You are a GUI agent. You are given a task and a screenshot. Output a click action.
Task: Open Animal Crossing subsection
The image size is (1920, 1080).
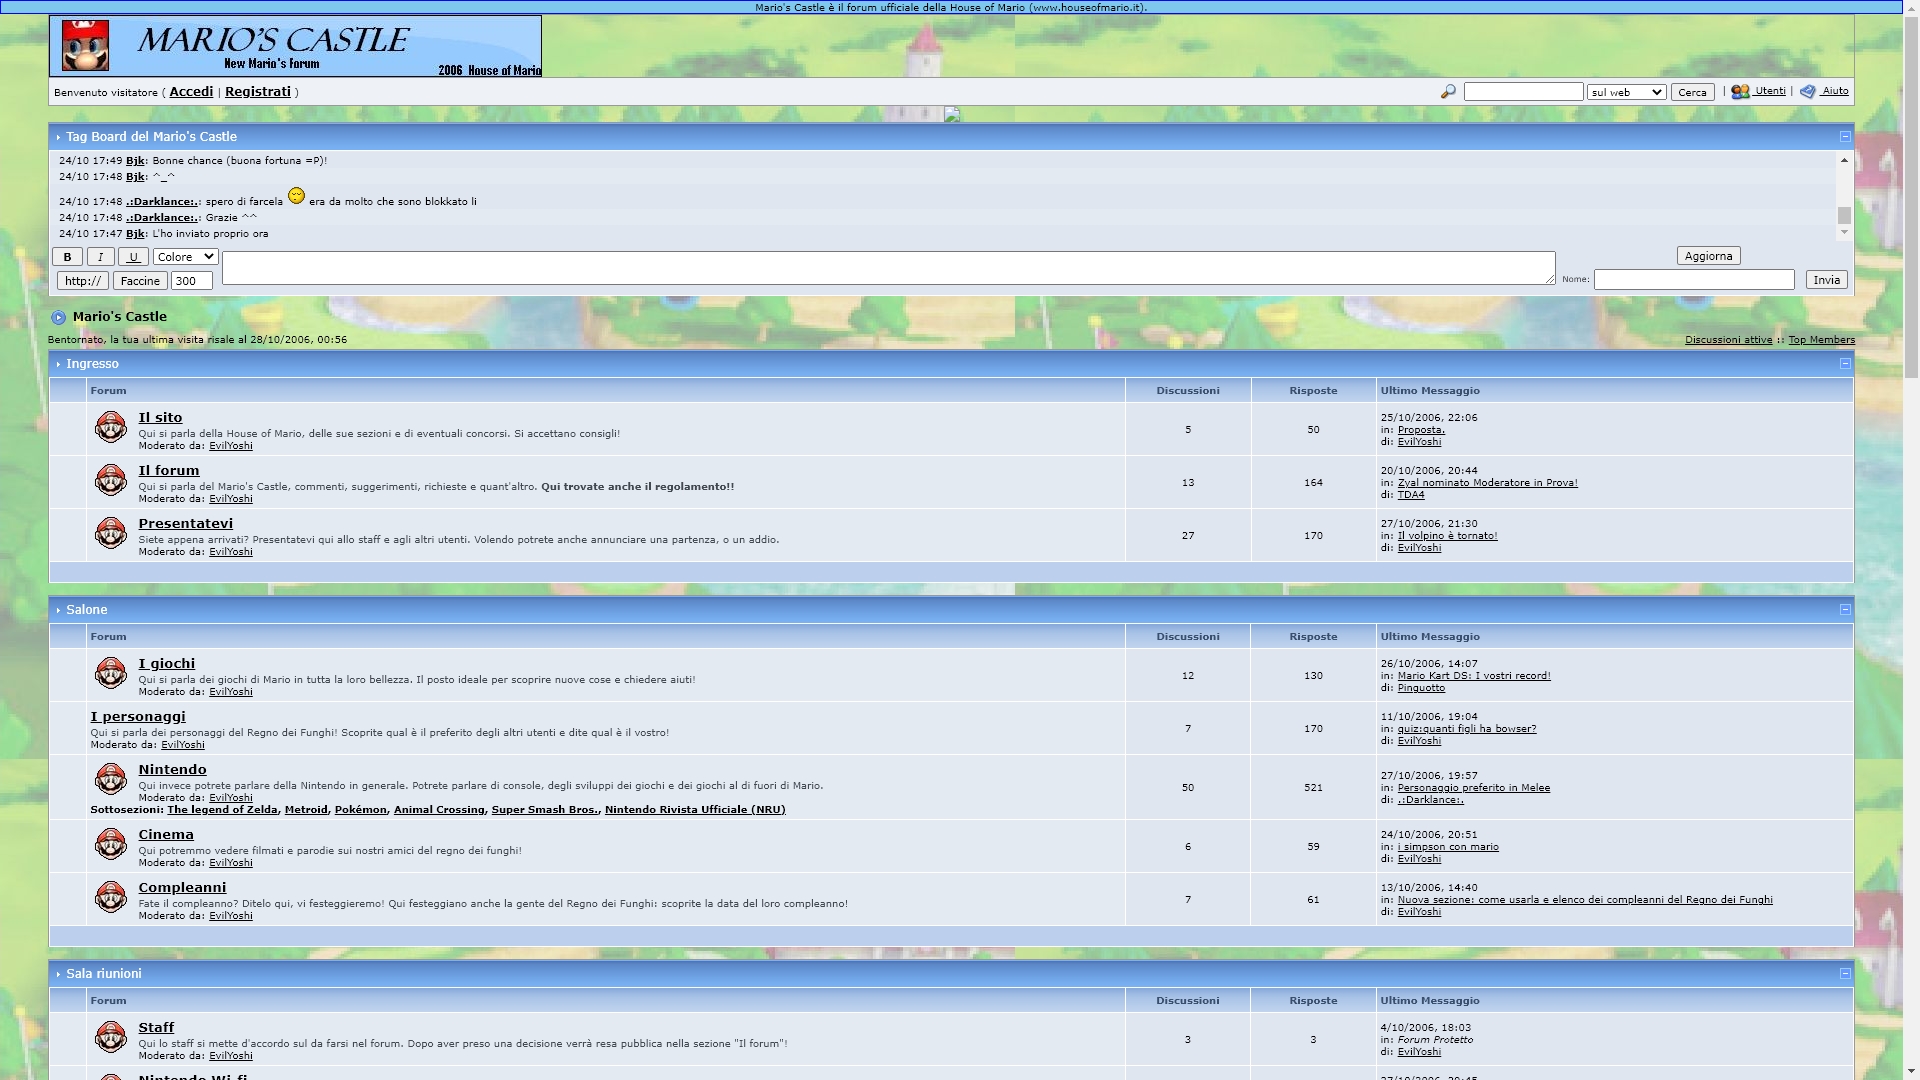tap(439, 810)
